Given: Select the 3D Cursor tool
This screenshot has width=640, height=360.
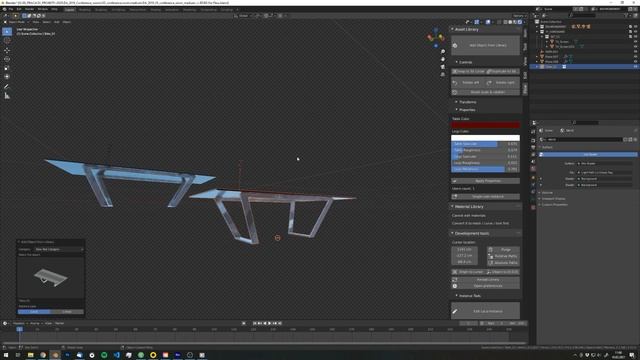Looking at the screenshot, I should 7,40.
